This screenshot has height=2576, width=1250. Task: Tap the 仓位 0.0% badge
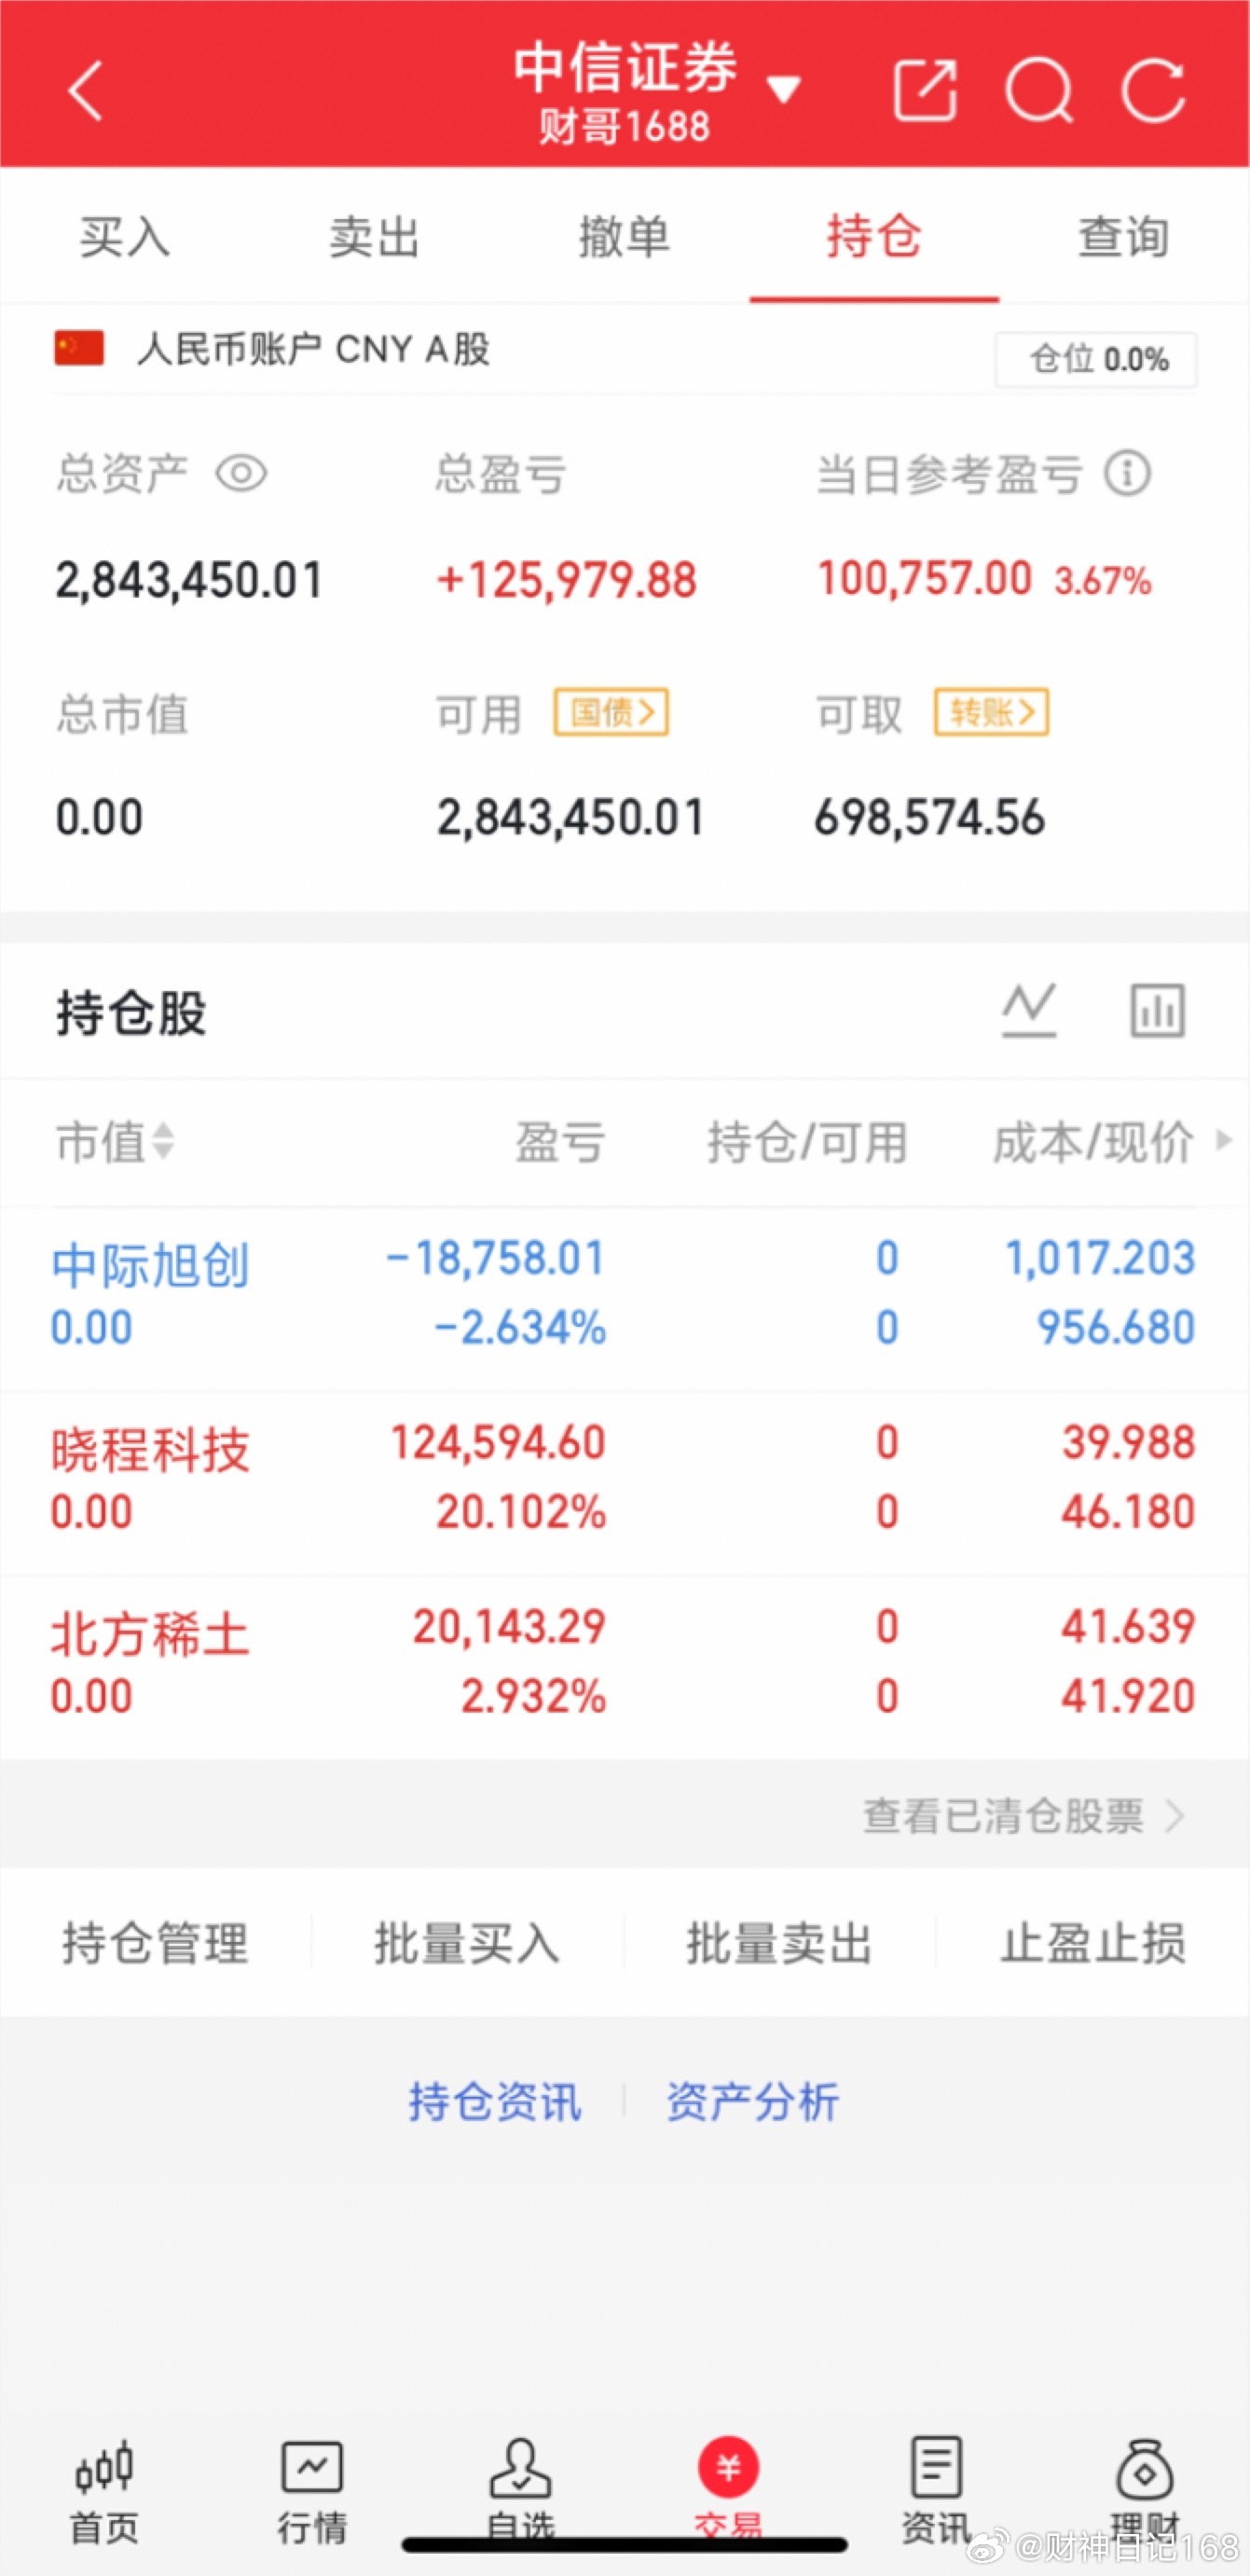1096,359
